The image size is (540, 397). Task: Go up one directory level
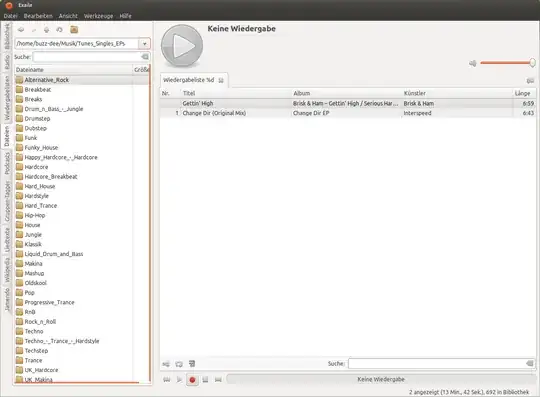(x=46, y=30)
